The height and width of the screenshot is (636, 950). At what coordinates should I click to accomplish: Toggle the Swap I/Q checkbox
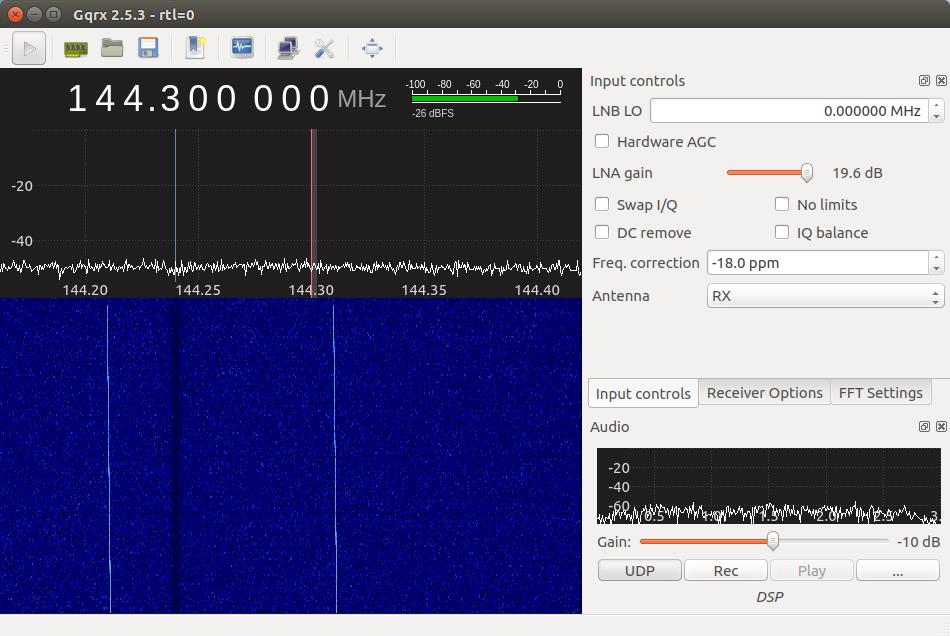602,204
